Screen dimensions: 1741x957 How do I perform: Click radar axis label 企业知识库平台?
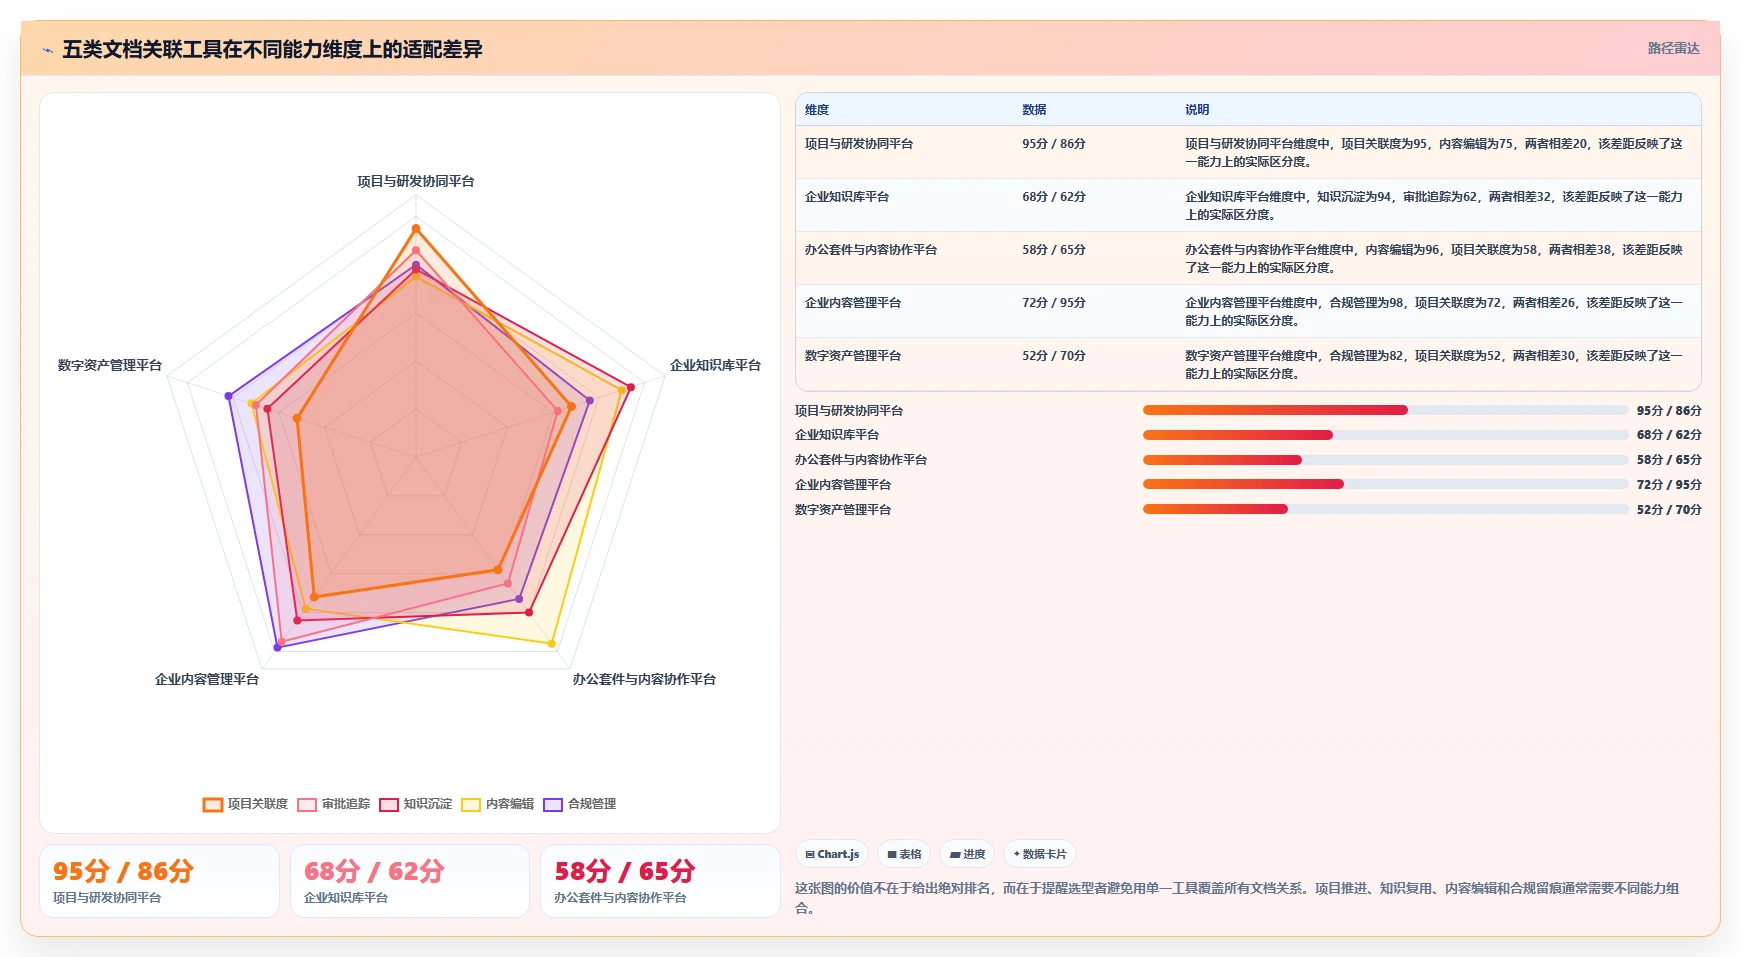coord(715,365)
